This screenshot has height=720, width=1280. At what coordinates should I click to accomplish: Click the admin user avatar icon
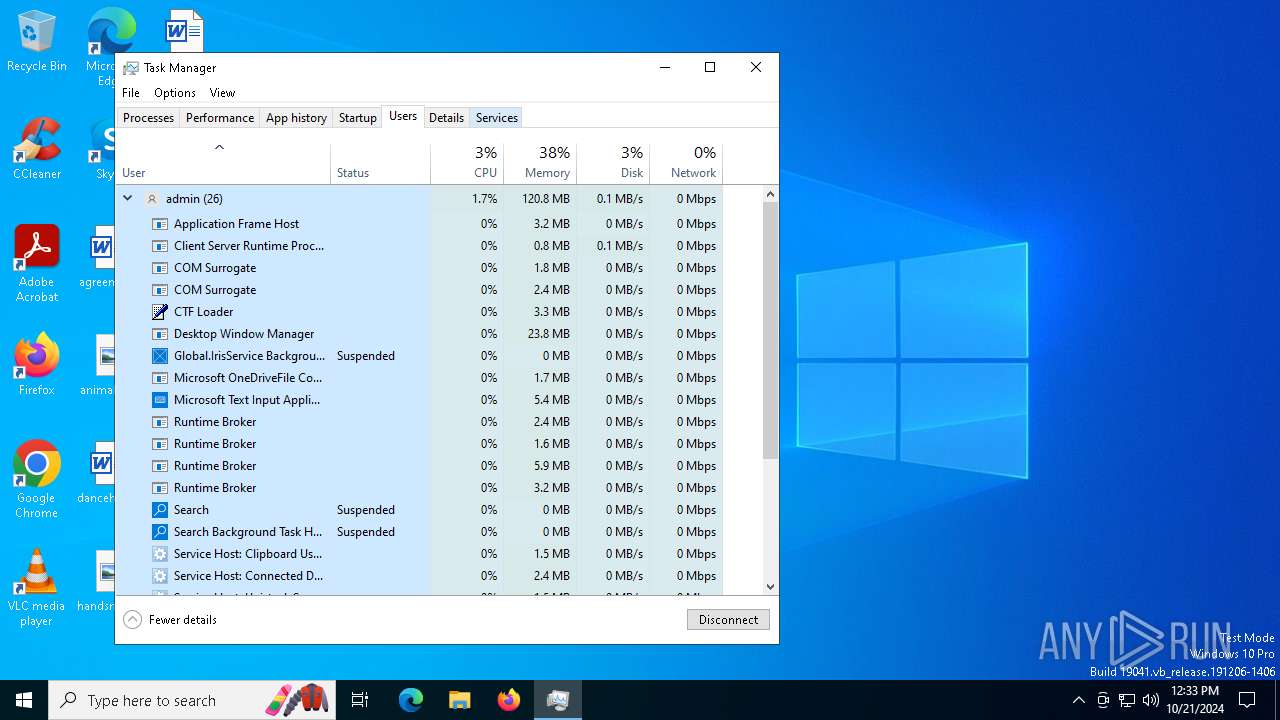click(x=152, y=199)
